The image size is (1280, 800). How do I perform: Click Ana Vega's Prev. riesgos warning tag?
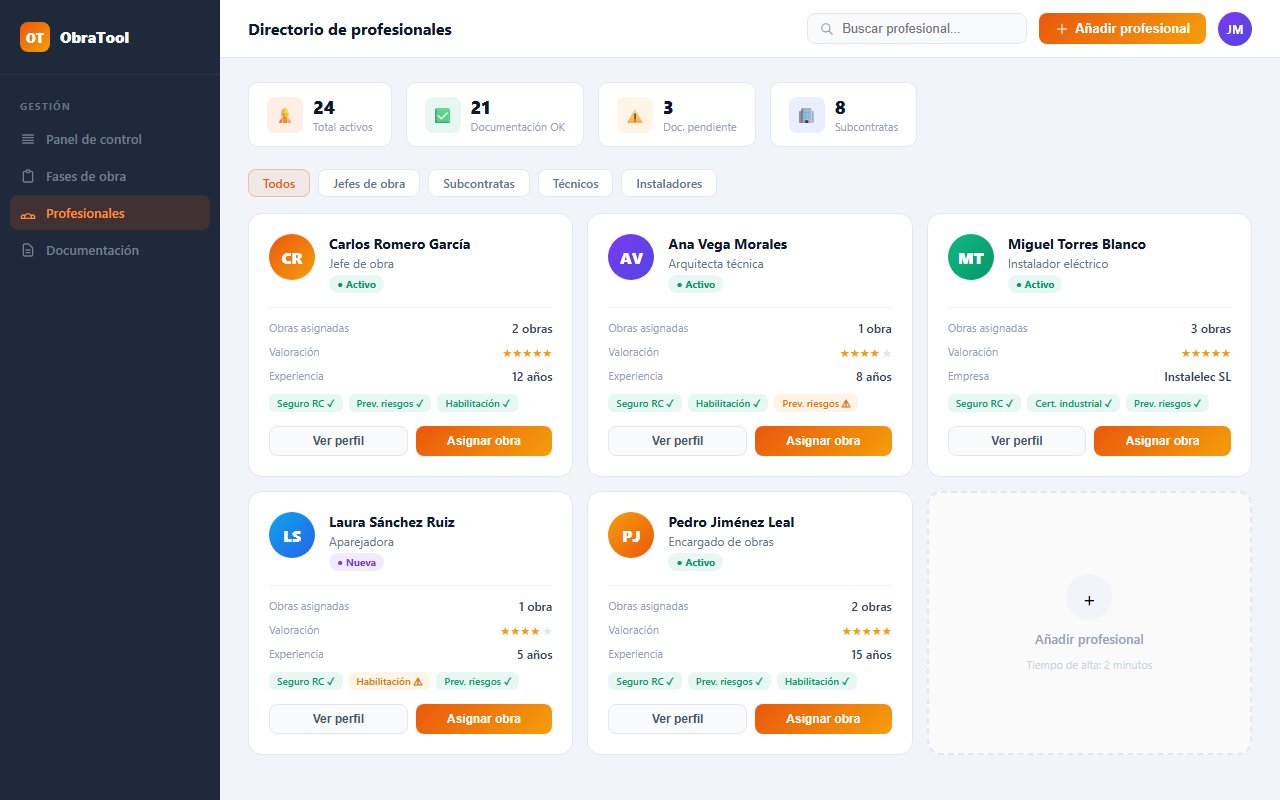pyautogui.click(x=816, y=404)
